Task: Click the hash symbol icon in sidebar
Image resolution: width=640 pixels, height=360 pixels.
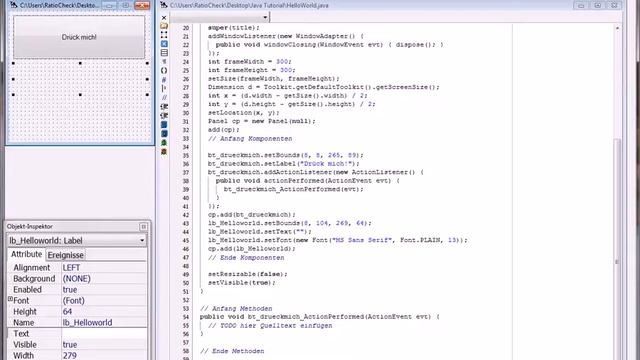Action: [x=164, y=80]
